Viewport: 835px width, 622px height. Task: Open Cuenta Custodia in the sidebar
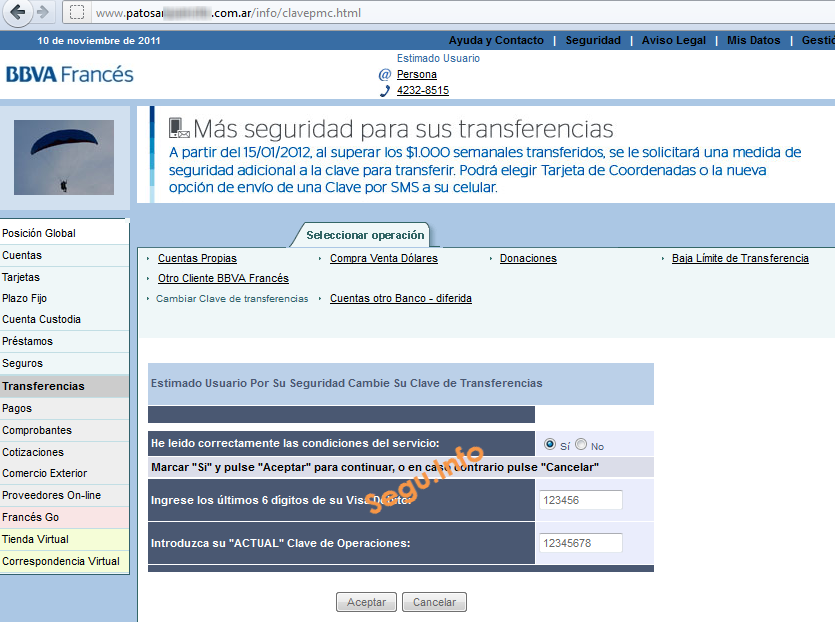coord(64,320)
